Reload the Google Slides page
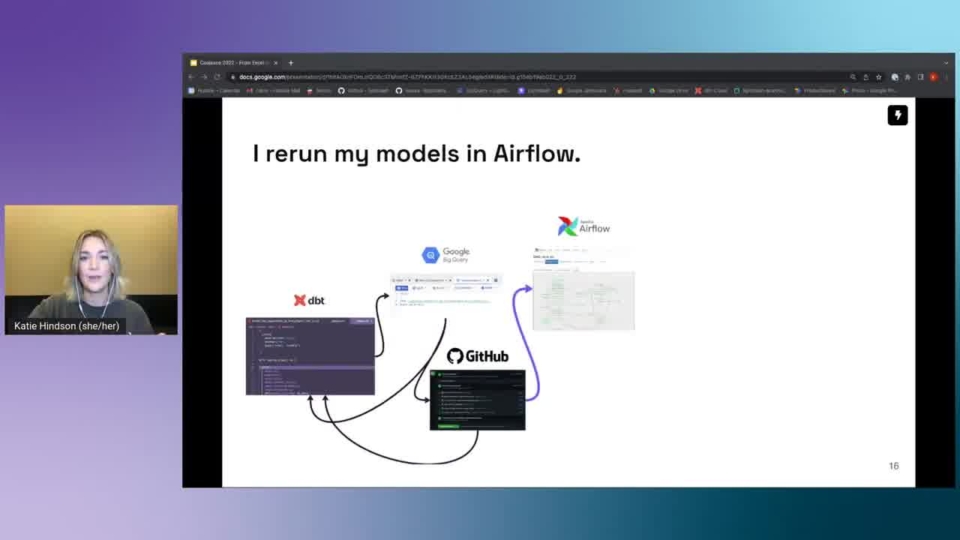Screen dimensions: 960x540 click(217, 77)
